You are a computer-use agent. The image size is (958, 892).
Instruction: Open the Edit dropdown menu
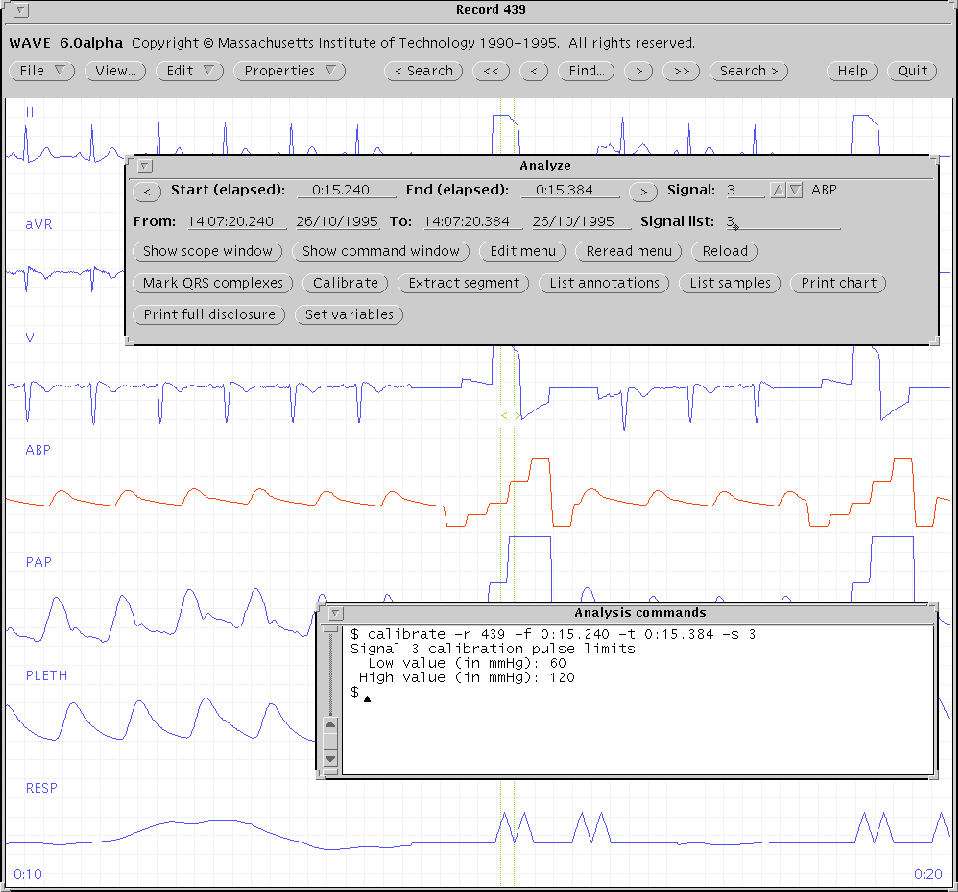click(189, 71)
